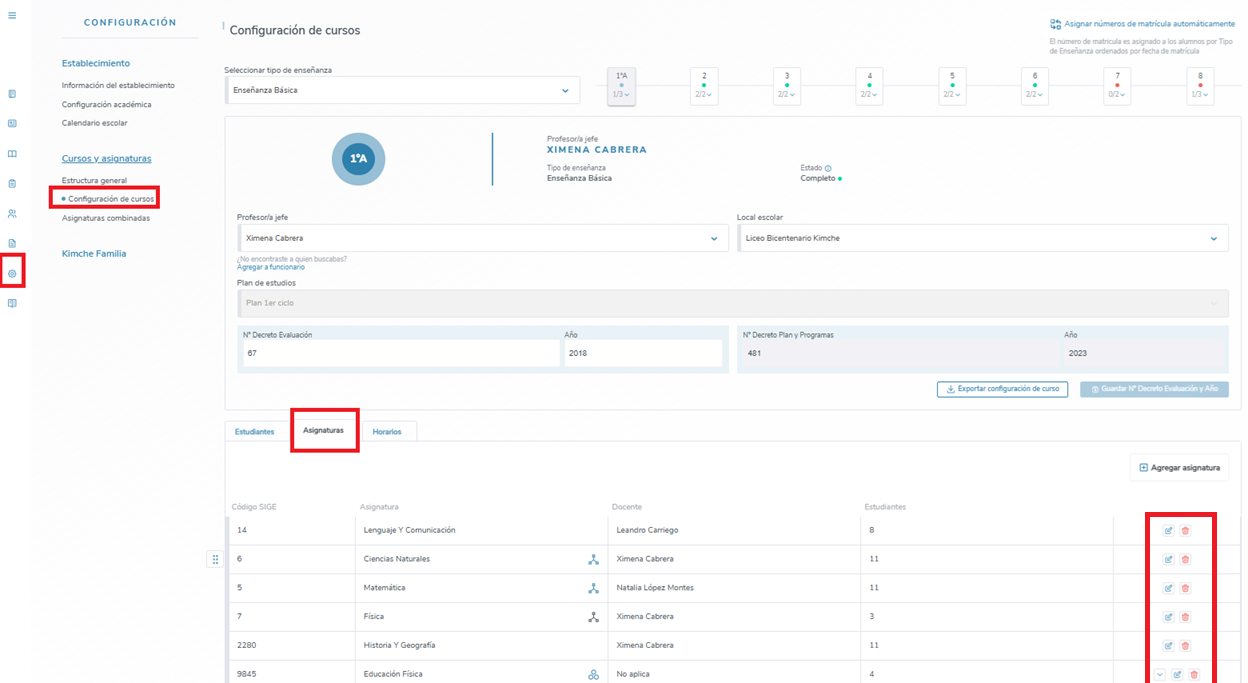Delete the Ciencias Naturales subject
This screenshot has width=1248, height=683.
1185,559
